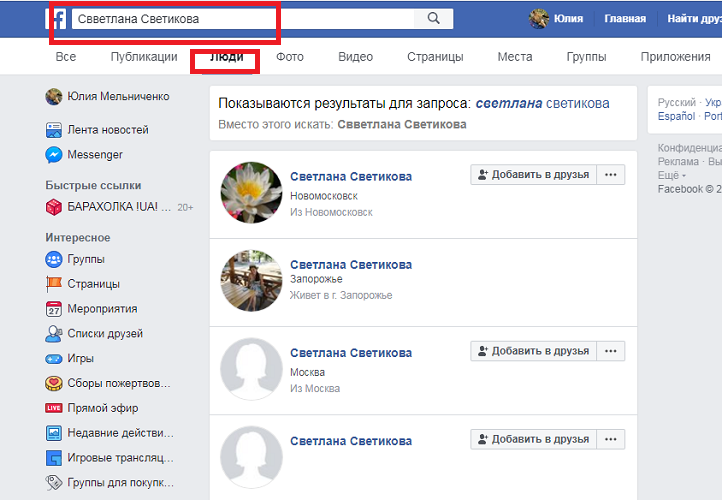722x500 pixels.
Task: Click the Юлия Мельниченко sidebar name
Action: [118, 97]
